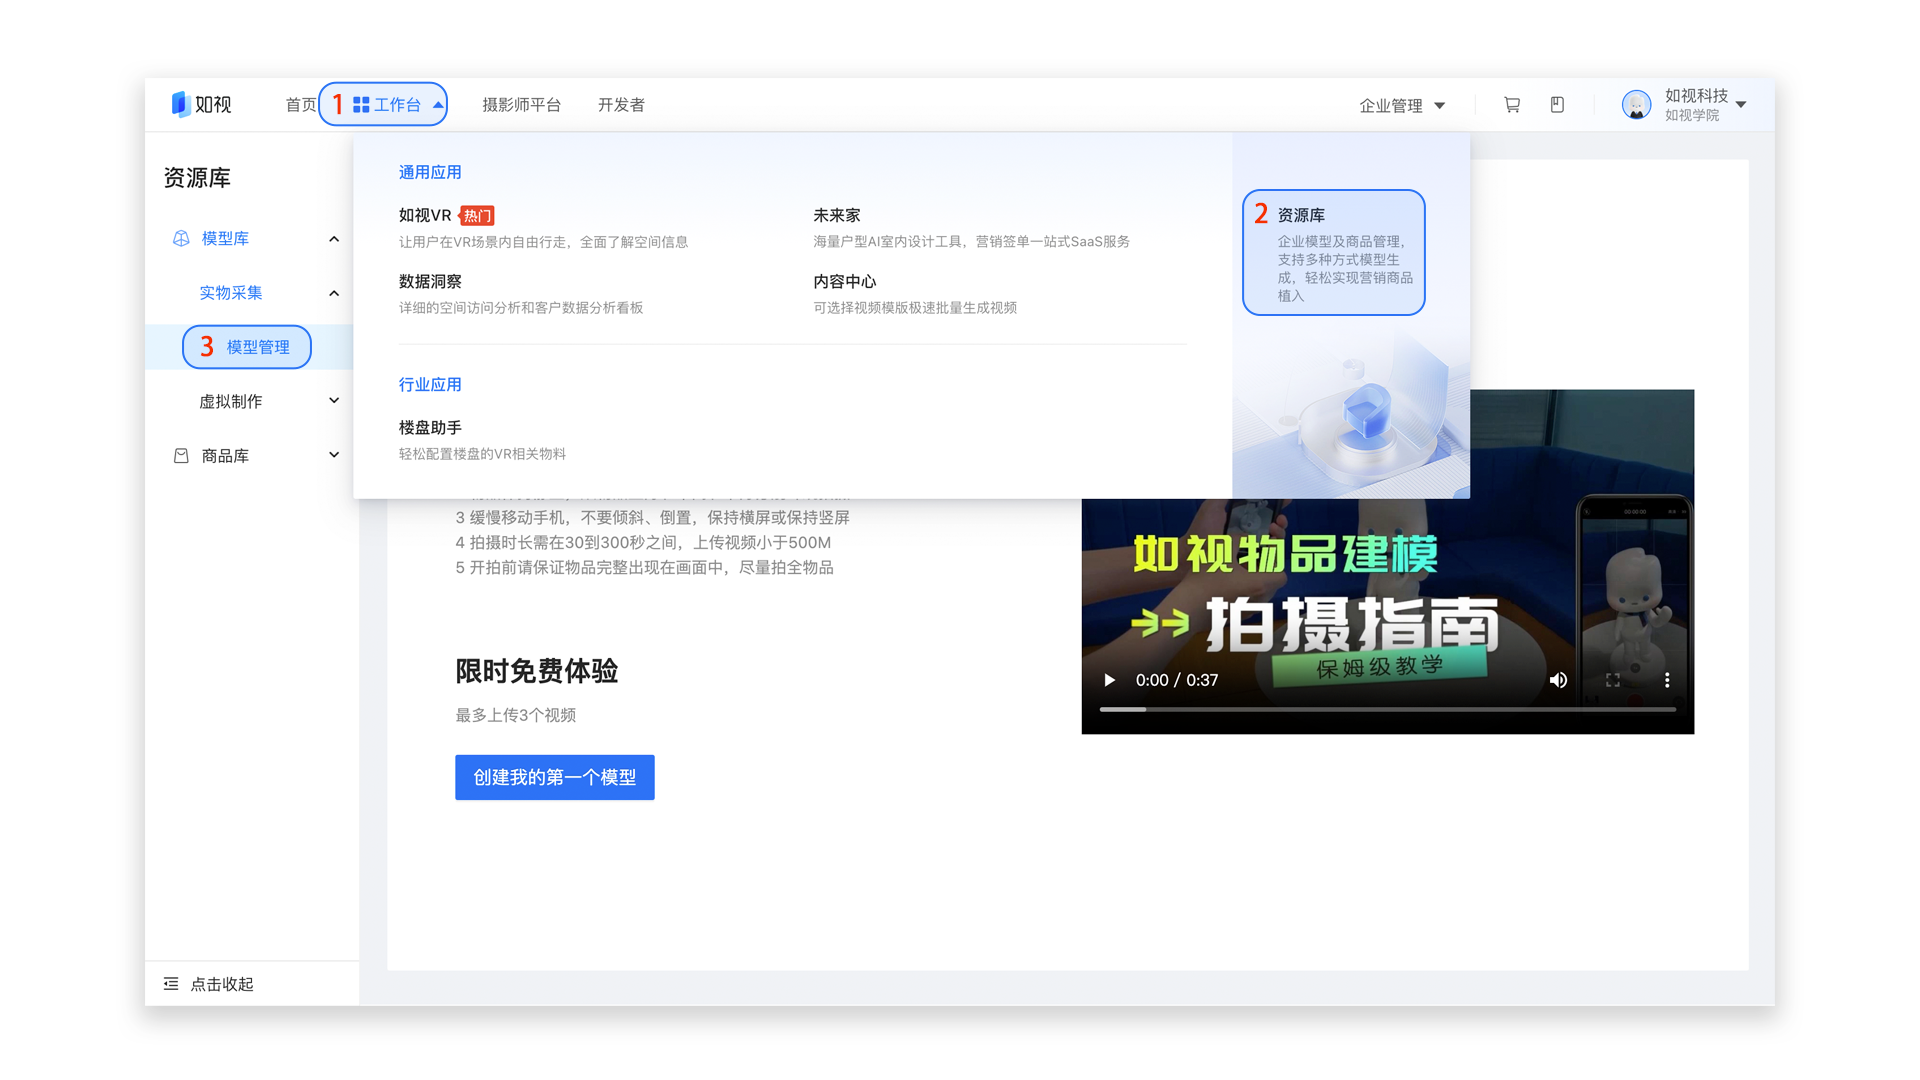Open the 资源库 card in dropdown

(1334, 252)
